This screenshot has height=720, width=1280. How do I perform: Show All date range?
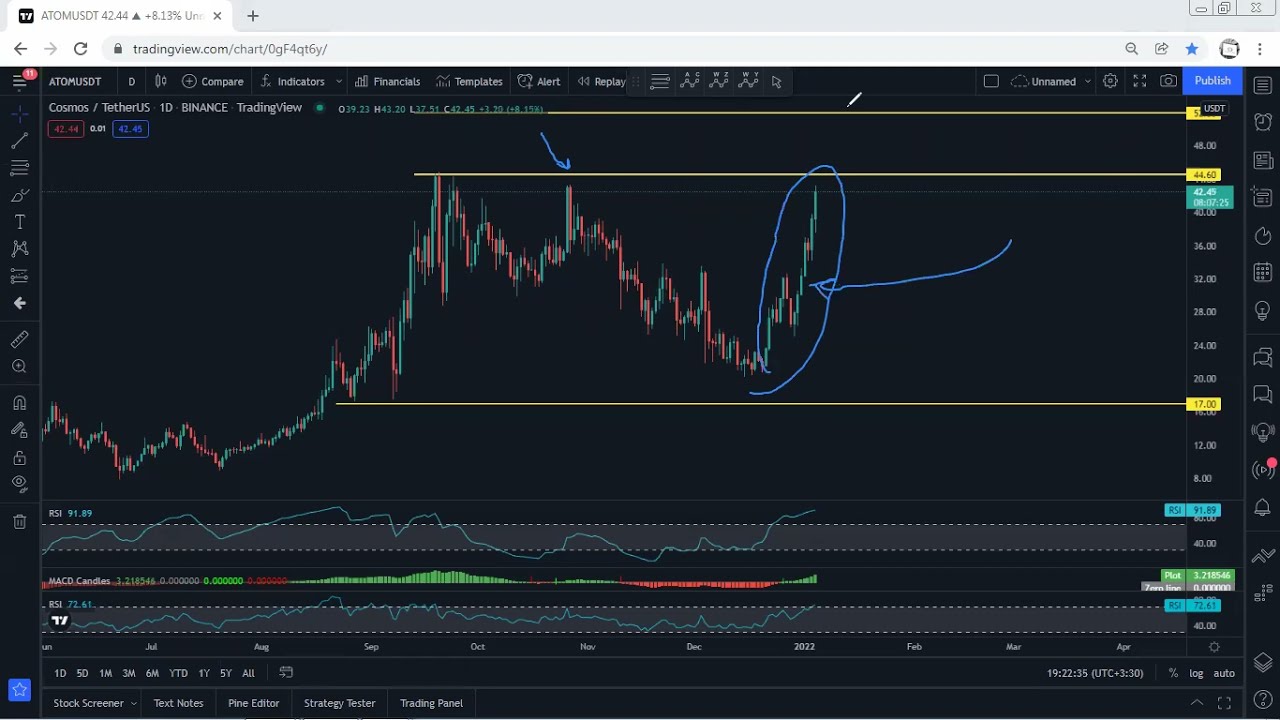[x=248, y=673]
